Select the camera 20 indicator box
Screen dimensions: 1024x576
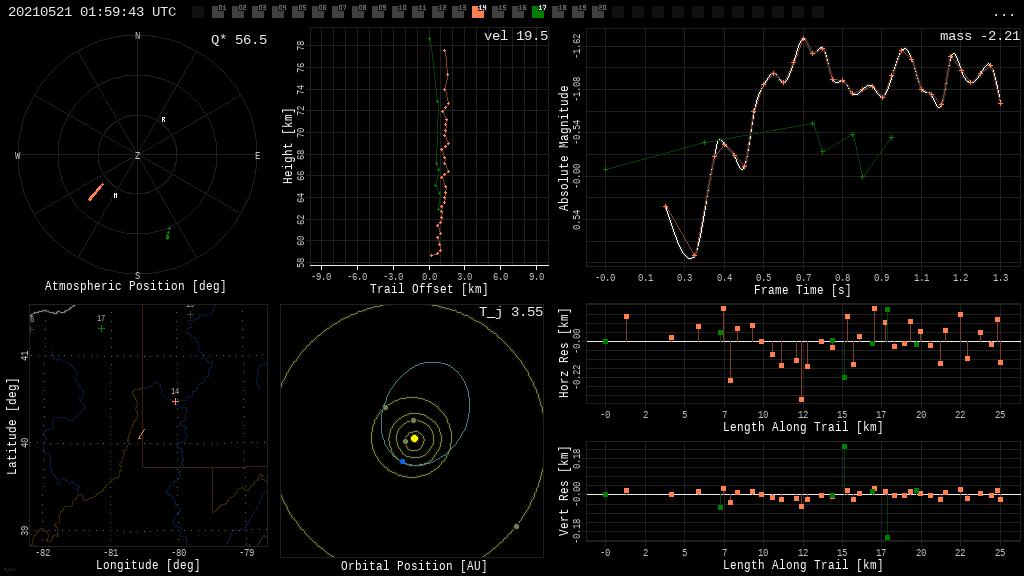point(598,12)
